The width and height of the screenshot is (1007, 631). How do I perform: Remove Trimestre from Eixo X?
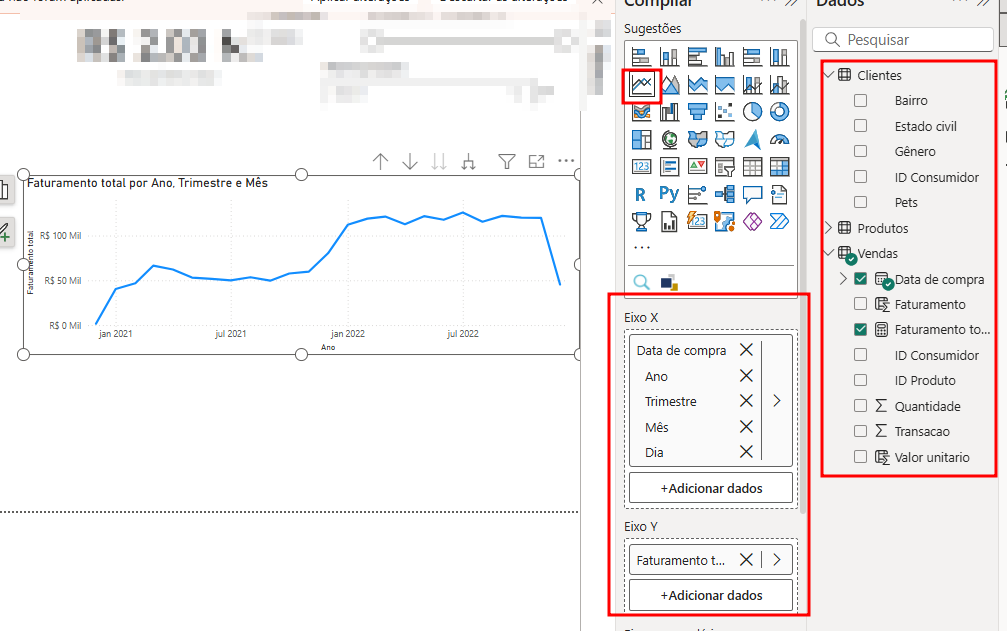[746, 401]
